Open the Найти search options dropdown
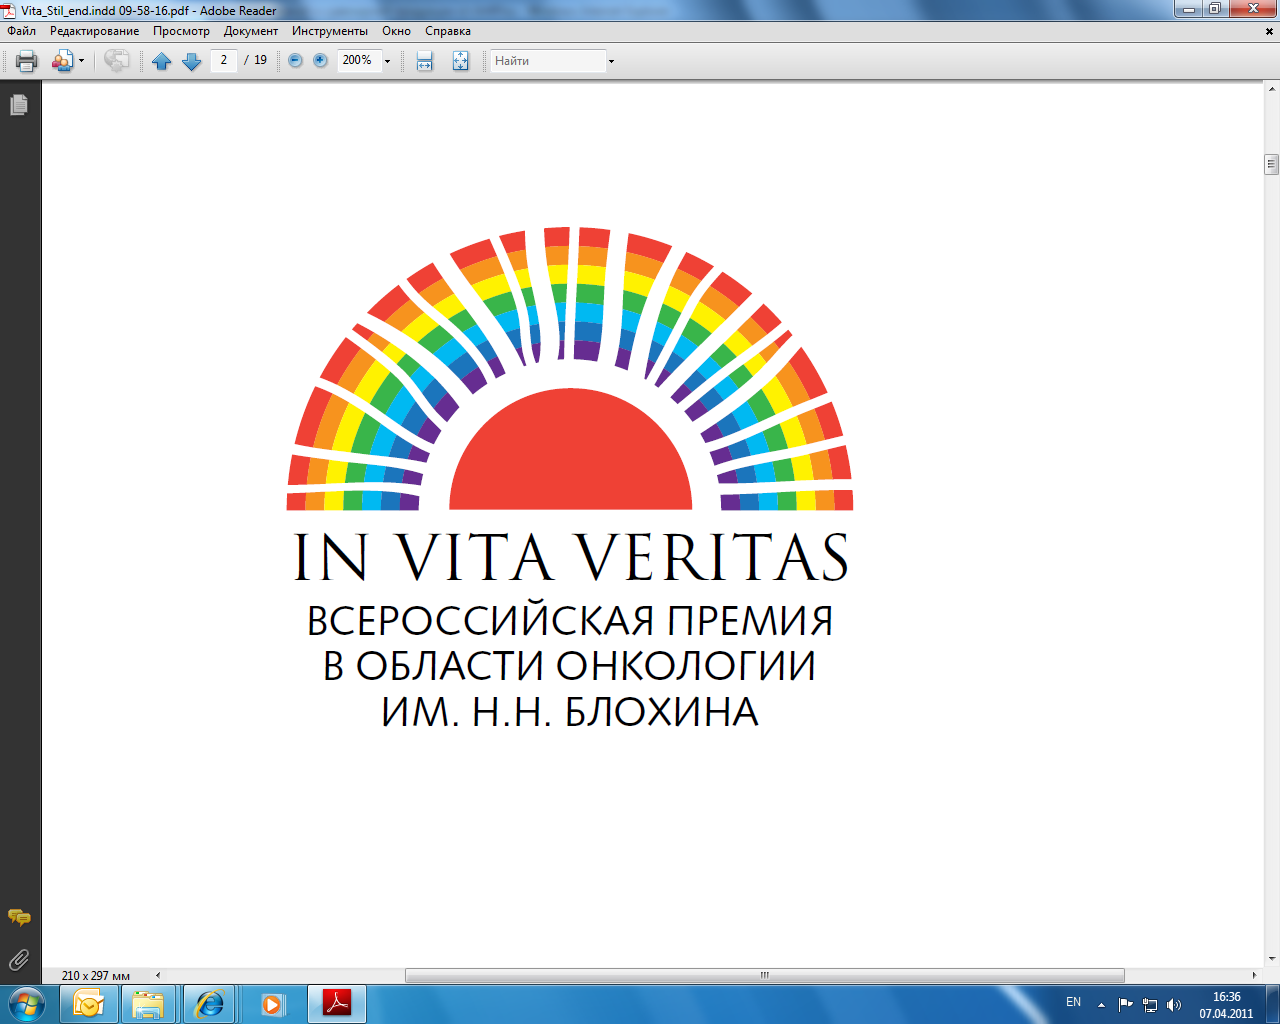The image size is (1280, 1024). point(611,61)
